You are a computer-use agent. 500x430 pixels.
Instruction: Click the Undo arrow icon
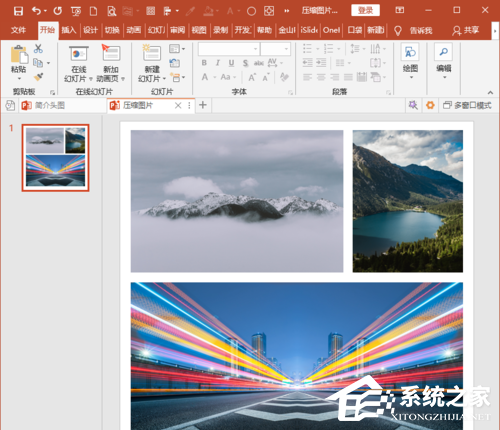coord(36,11)
